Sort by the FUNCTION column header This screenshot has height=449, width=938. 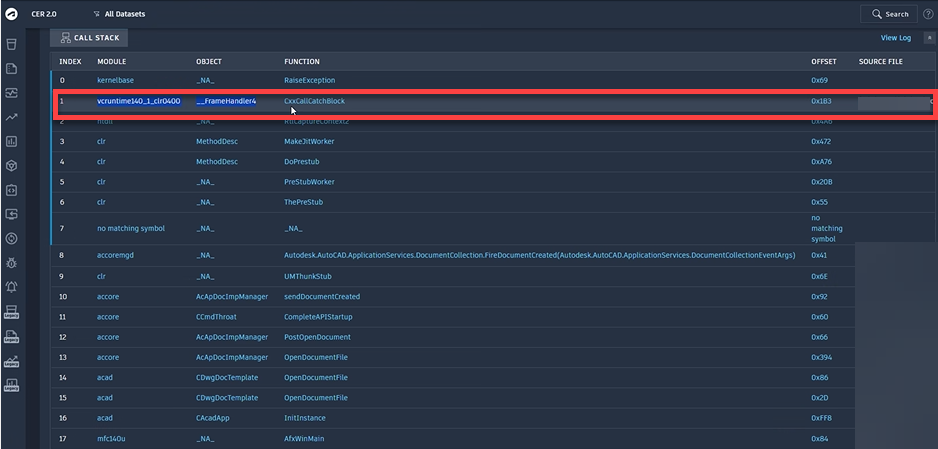click(x=302, y=62)
